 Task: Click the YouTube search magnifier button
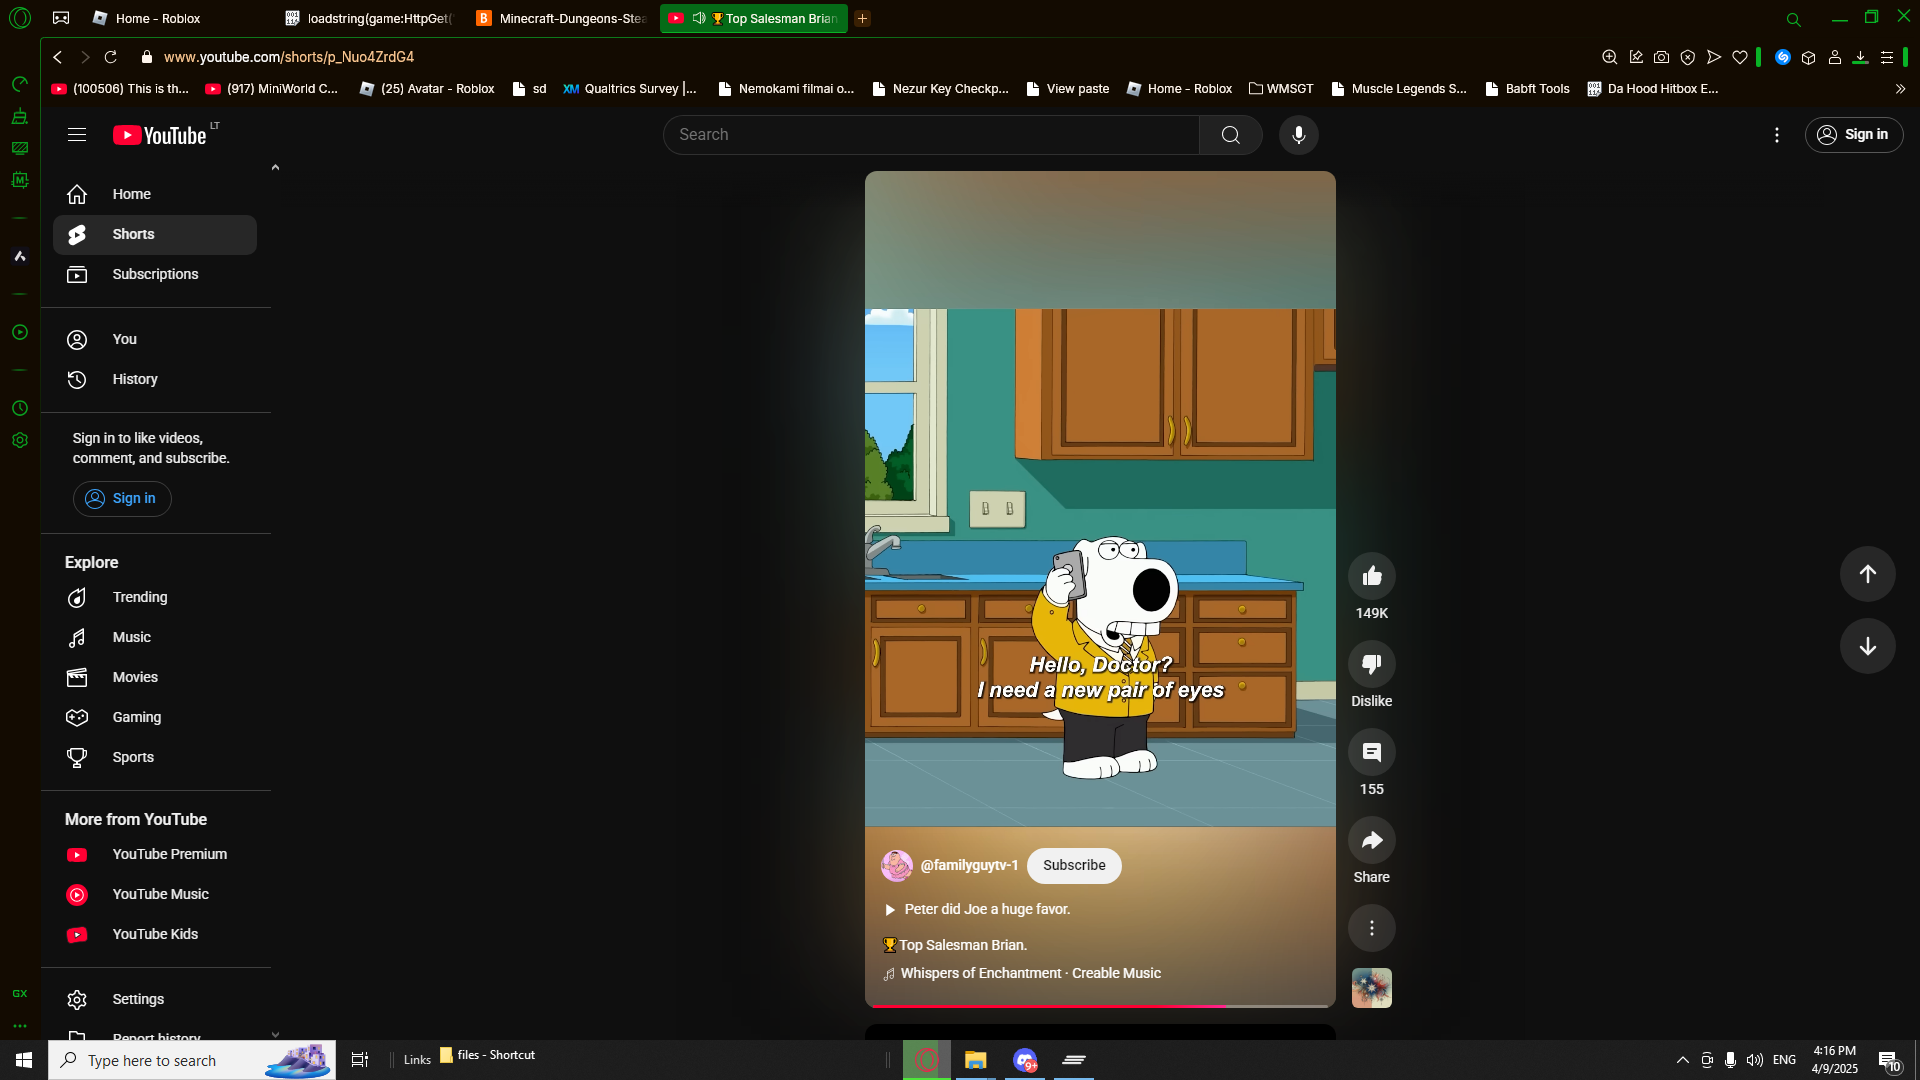1231,135
